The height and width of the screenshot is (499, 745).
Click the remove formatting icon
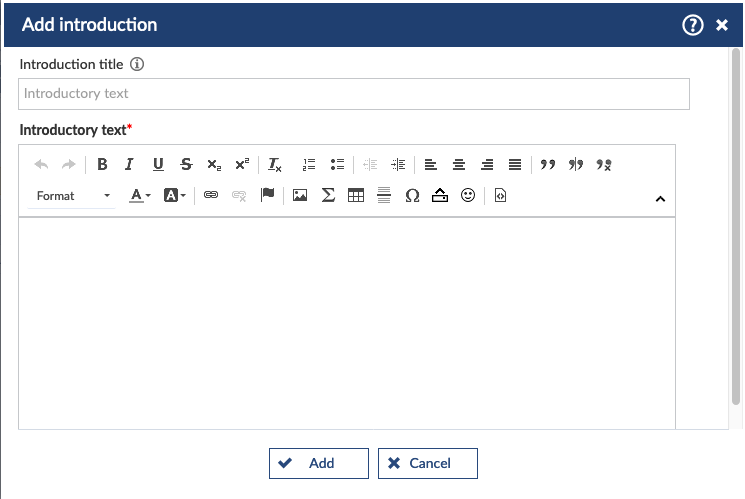(x=275, y=165)
